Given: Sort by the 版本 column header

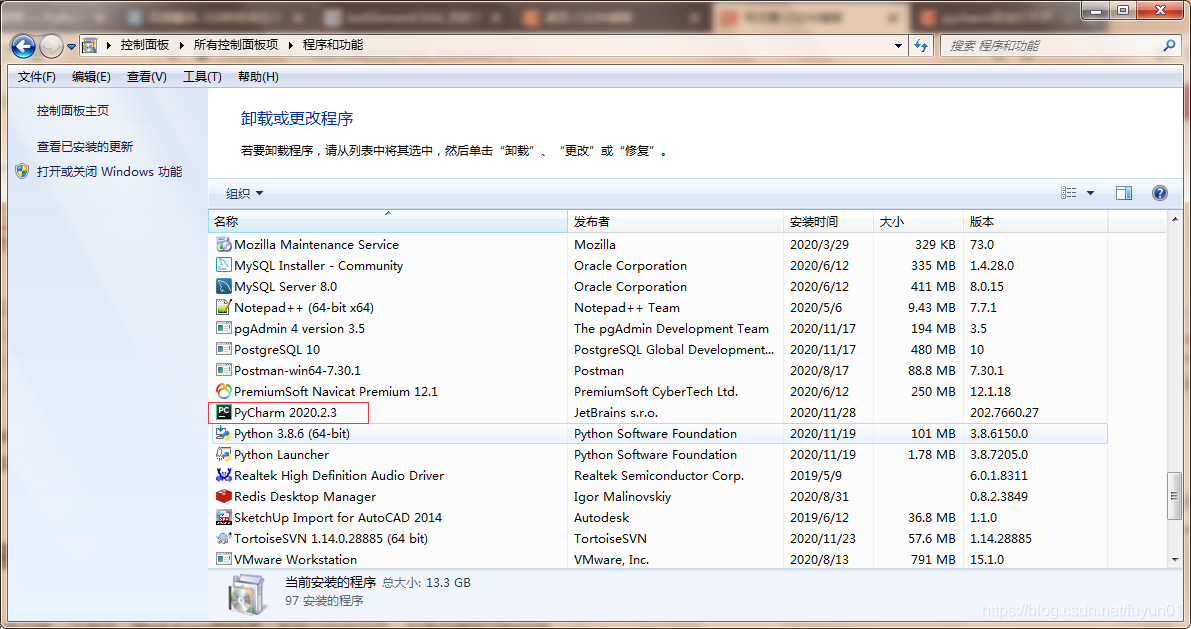Looking at the screenshot, I should (x=1036, y=222).
